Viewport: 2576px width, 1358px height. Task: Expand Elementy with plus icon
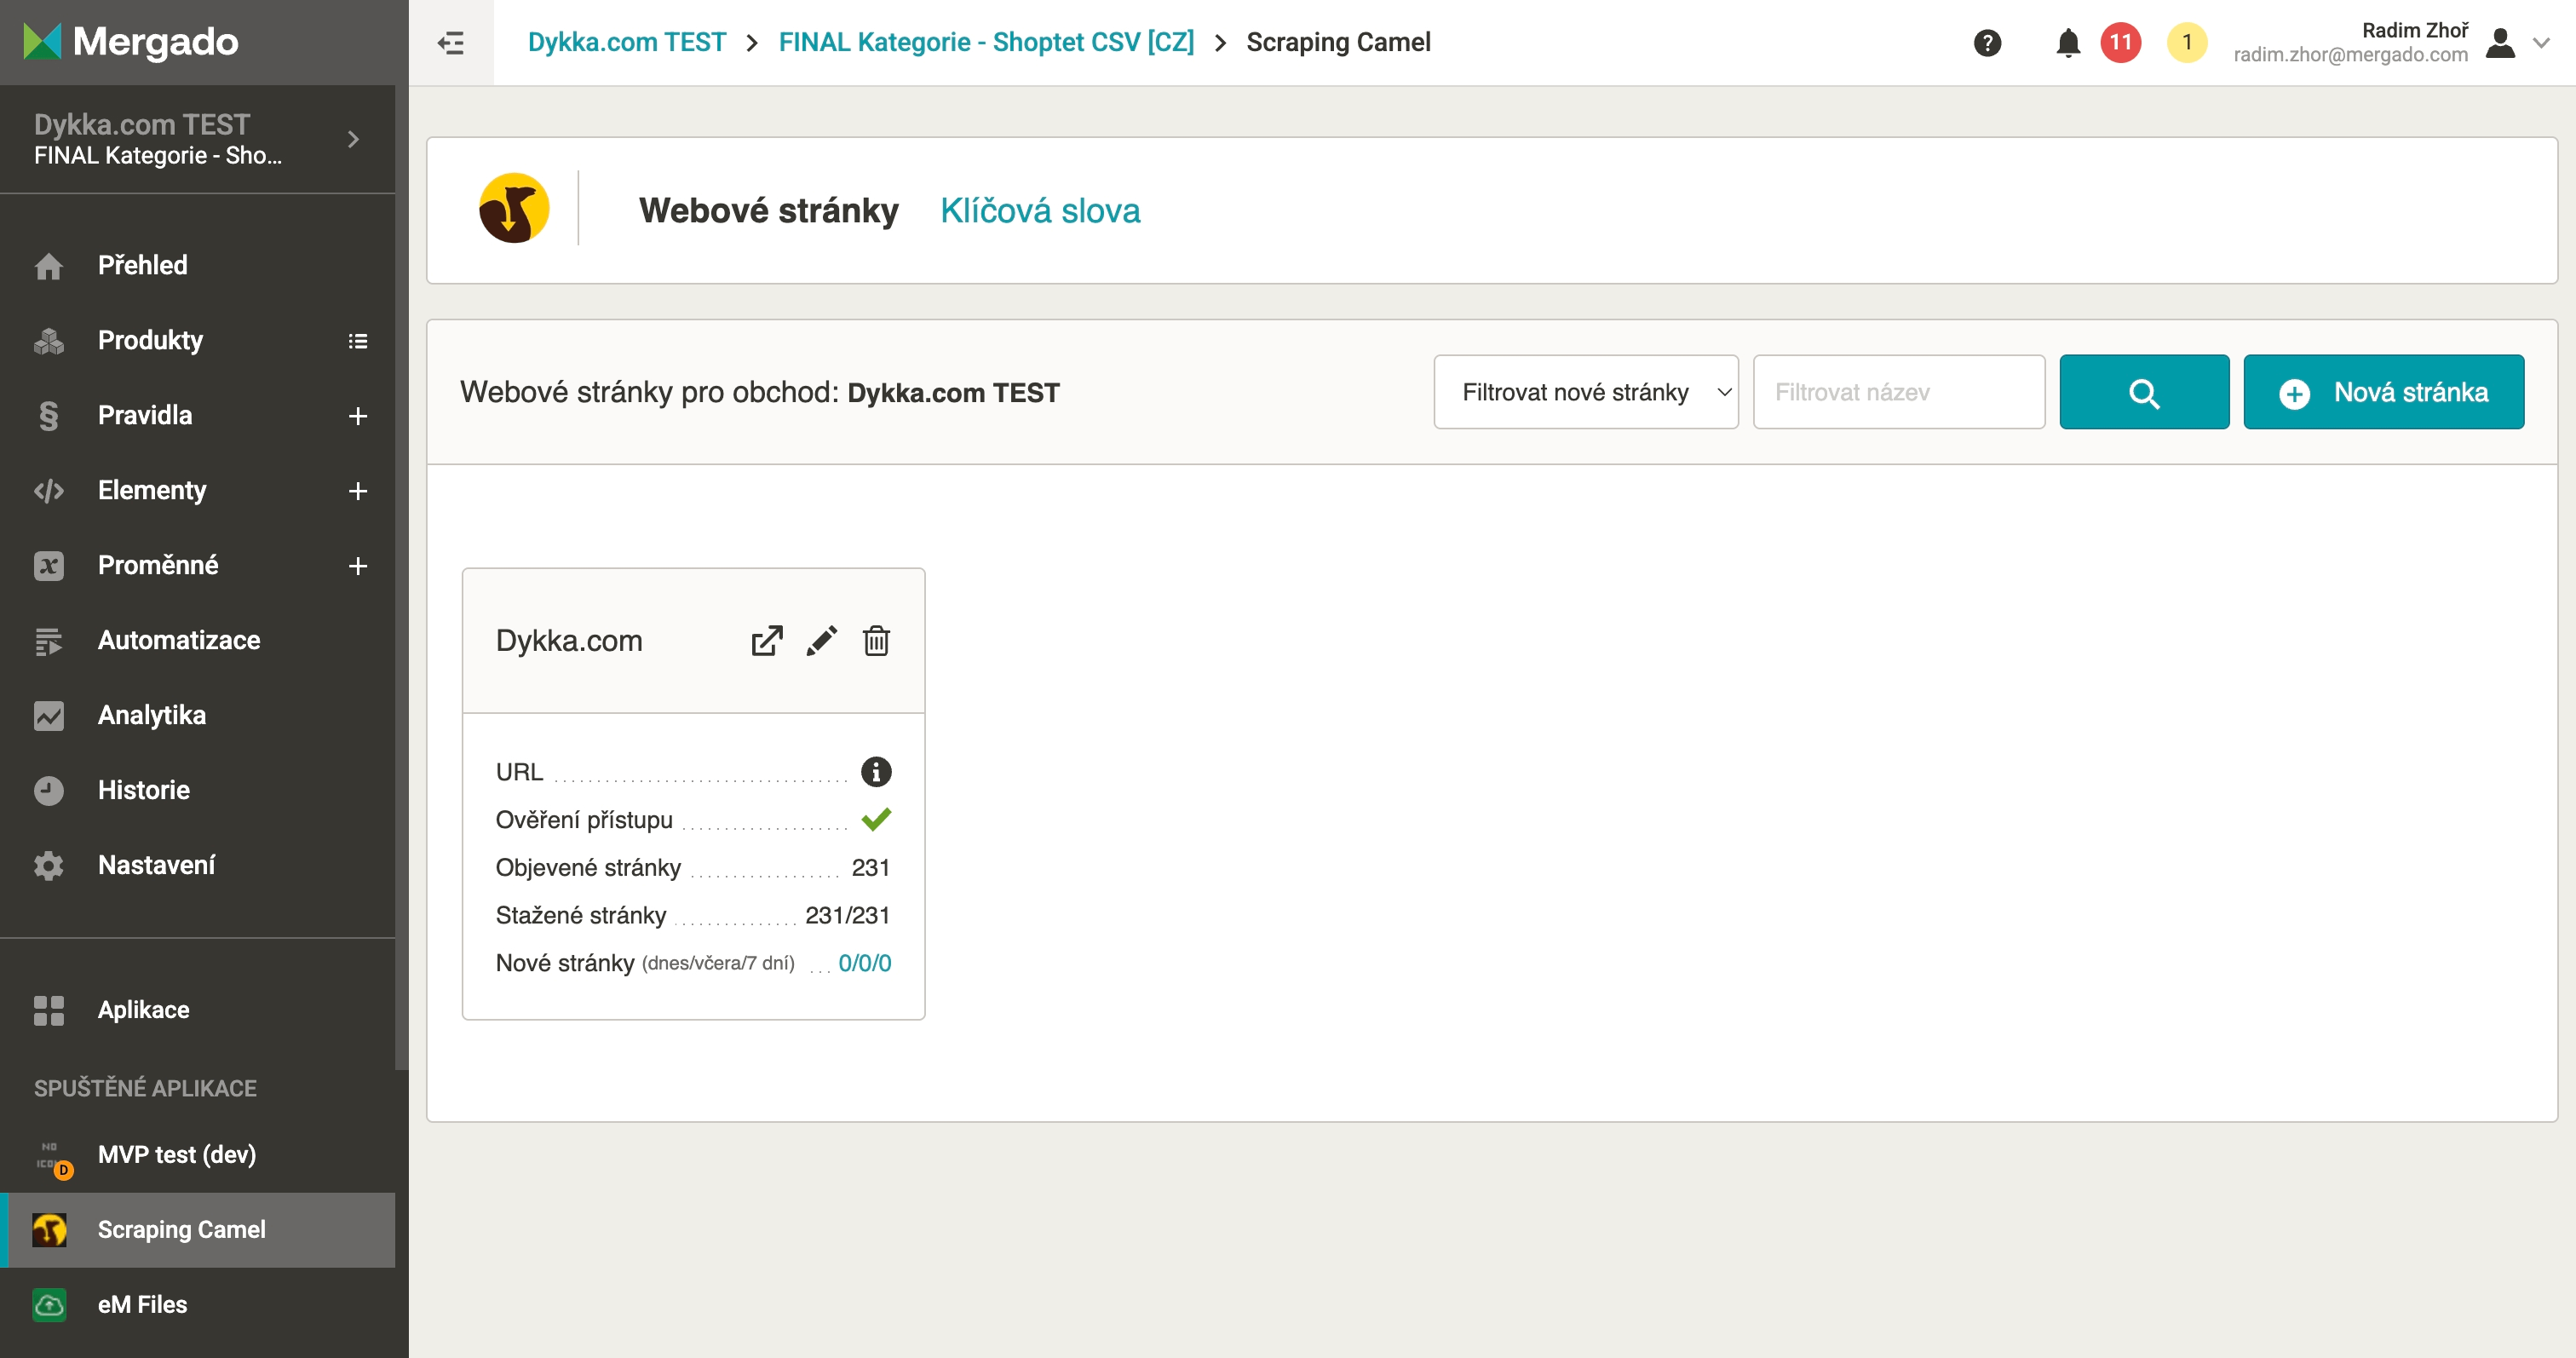point(357,491)
